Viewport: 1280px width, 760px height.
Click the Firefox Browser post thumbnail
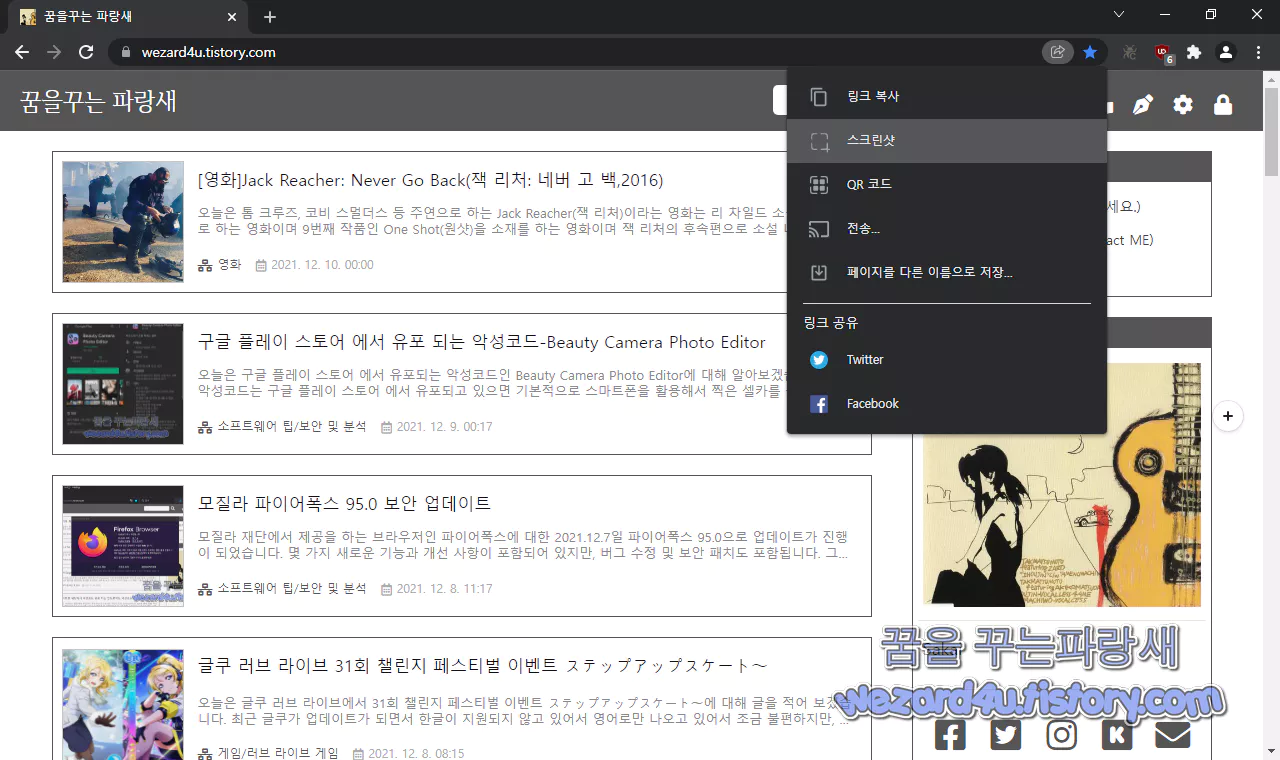(123, 546)
